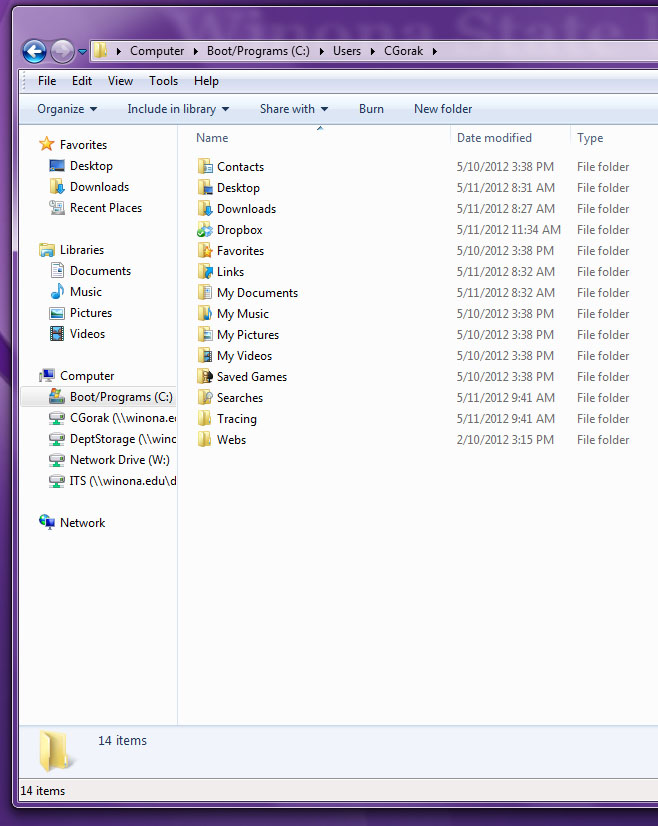Click the Music library icon
This screenshot has width=658, height=826.
pyautogui.click(x=57, y=292)
